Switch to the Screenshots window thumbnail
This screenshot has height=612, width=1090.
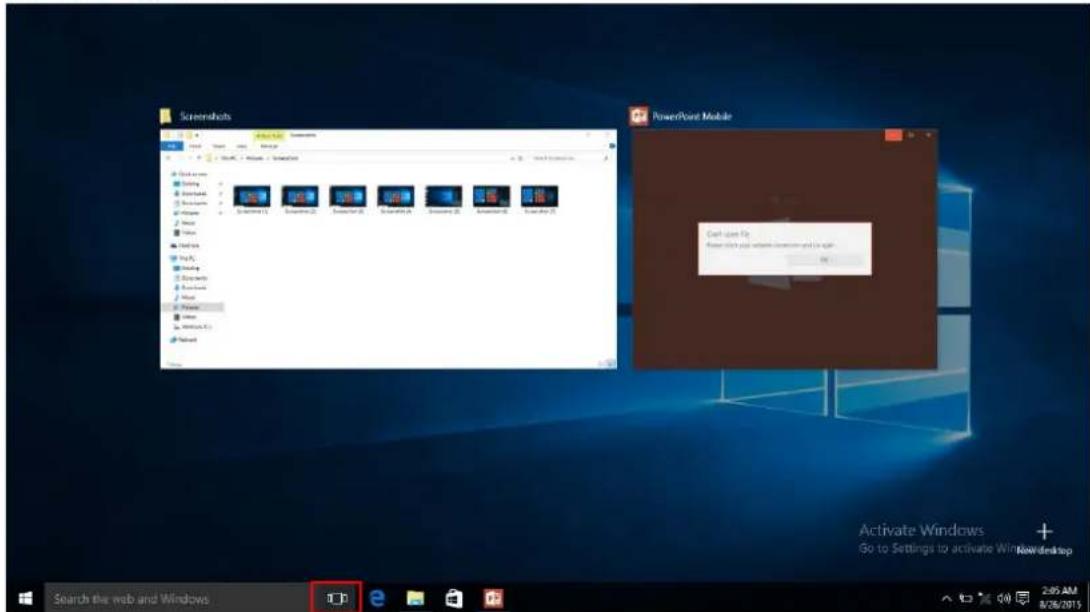tap(389, 248)
